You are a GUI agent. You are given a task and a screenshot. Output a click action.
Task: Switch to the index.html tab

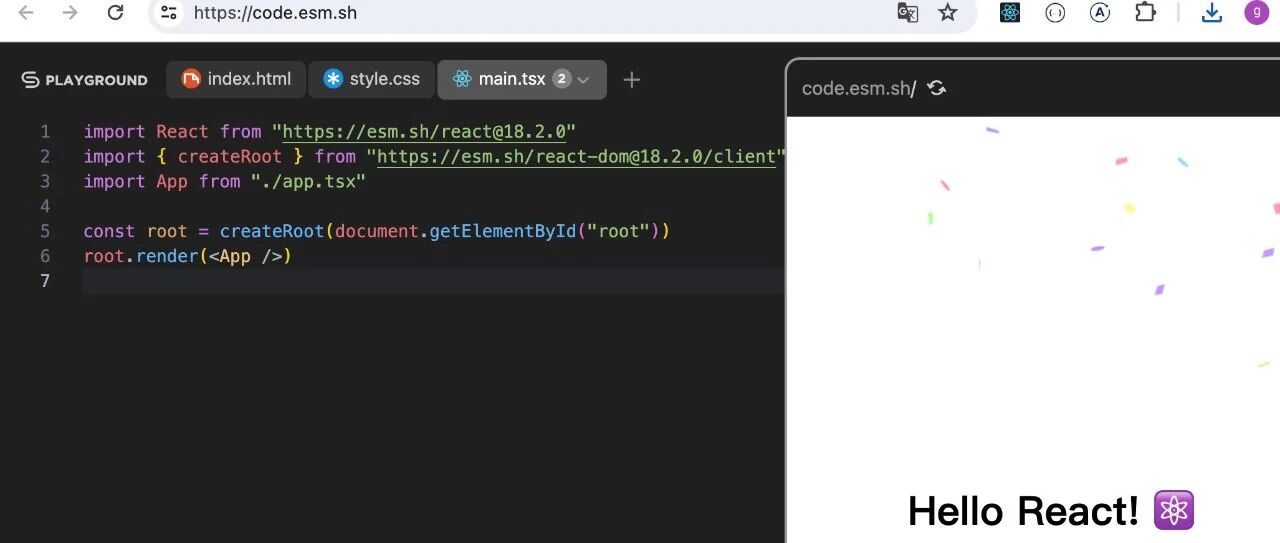click(236, 79)
